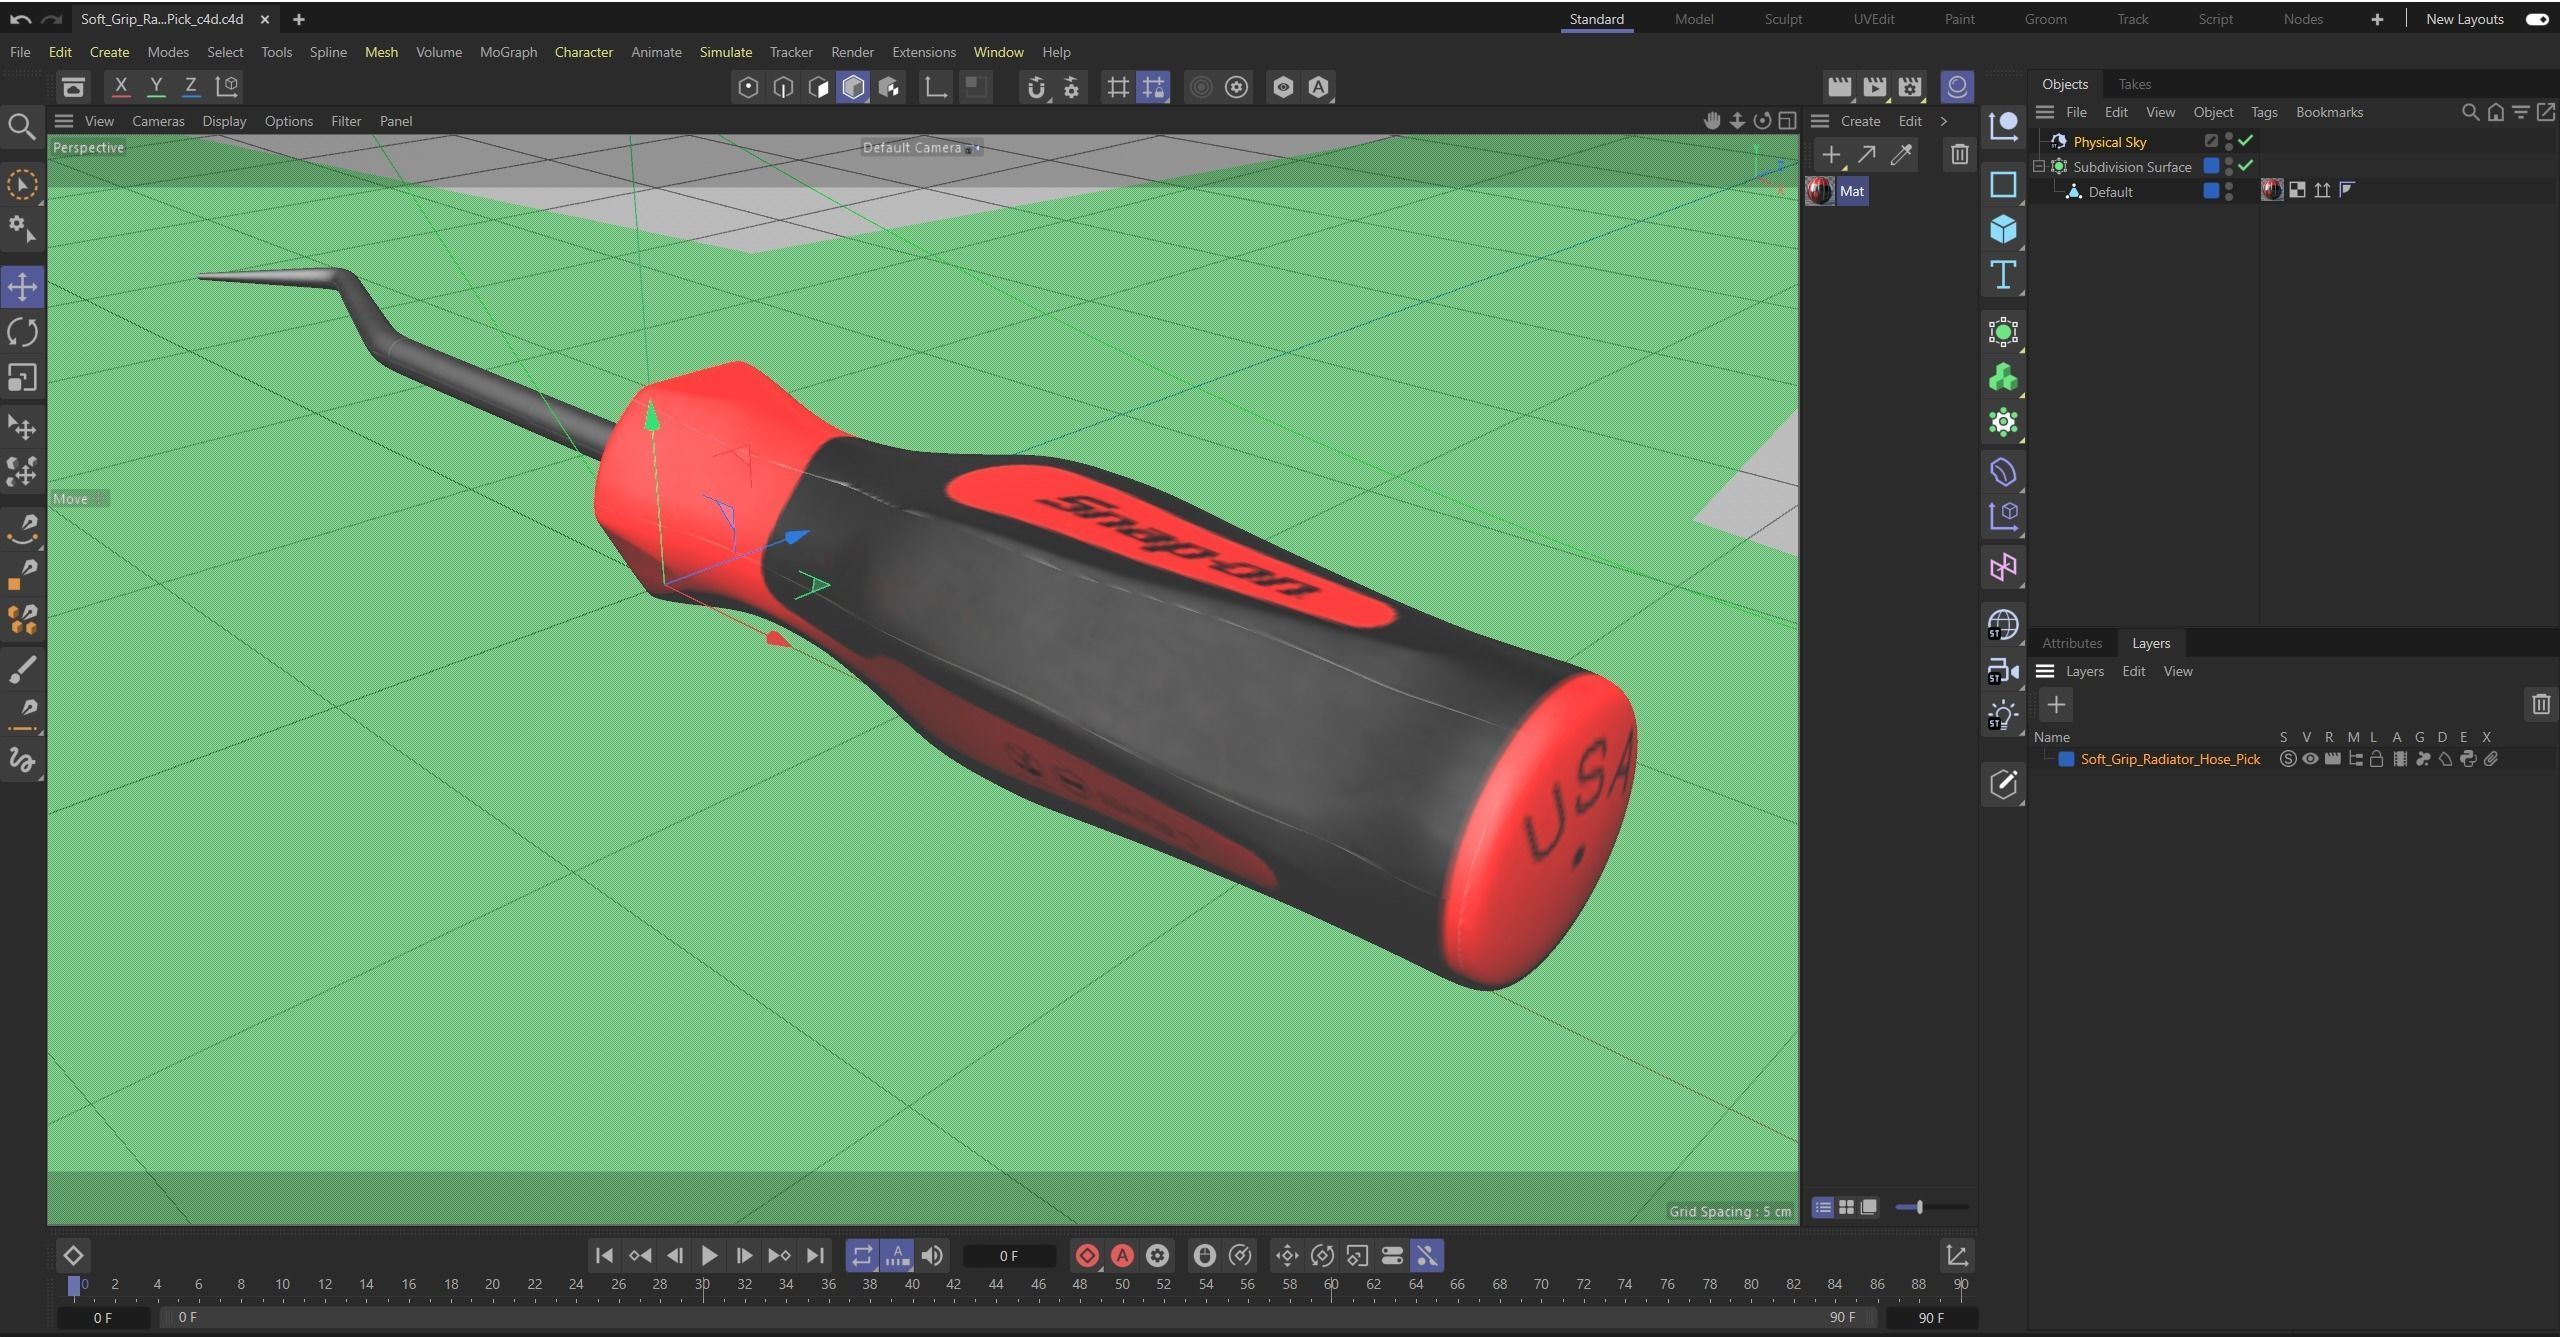This screenshot has height=1337, width=2560.
Task: Go to end of animation
Action: [x=815, y=1255]
